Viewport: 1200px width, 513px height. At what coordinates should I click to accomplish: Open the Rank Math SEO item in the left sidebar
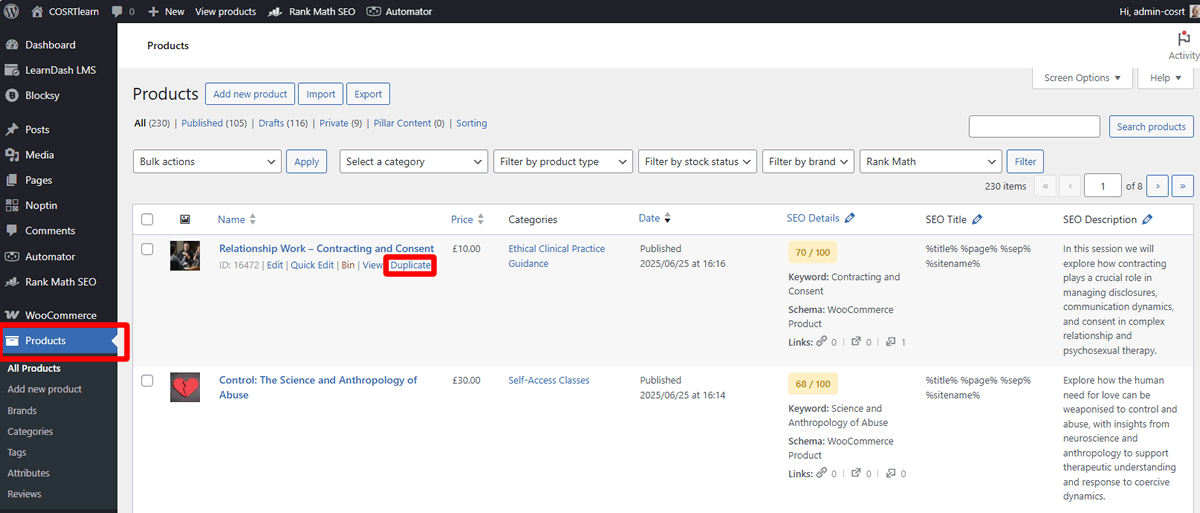point(58,282)
